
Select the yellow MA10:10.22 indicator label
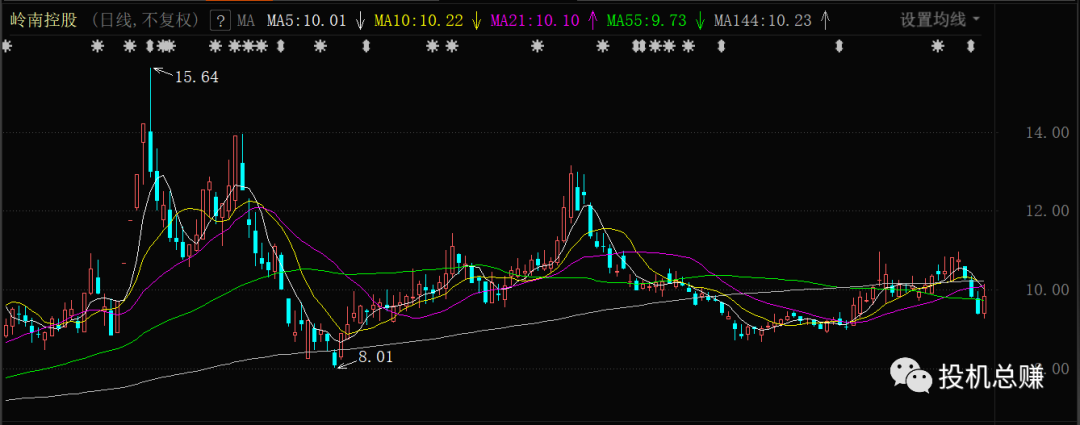[x=419, y=19]
